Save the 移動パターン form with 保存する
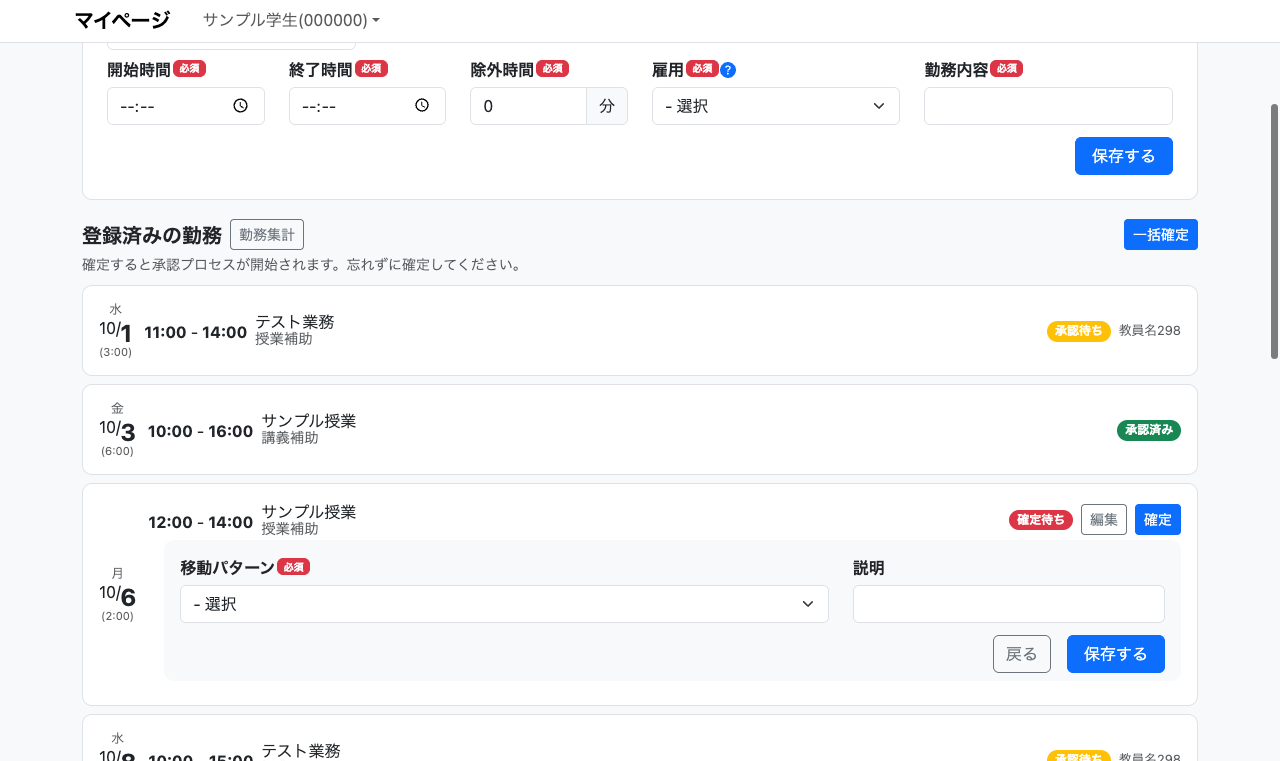This screenshot has width=1280, height=761. [x=1115, y=654]
